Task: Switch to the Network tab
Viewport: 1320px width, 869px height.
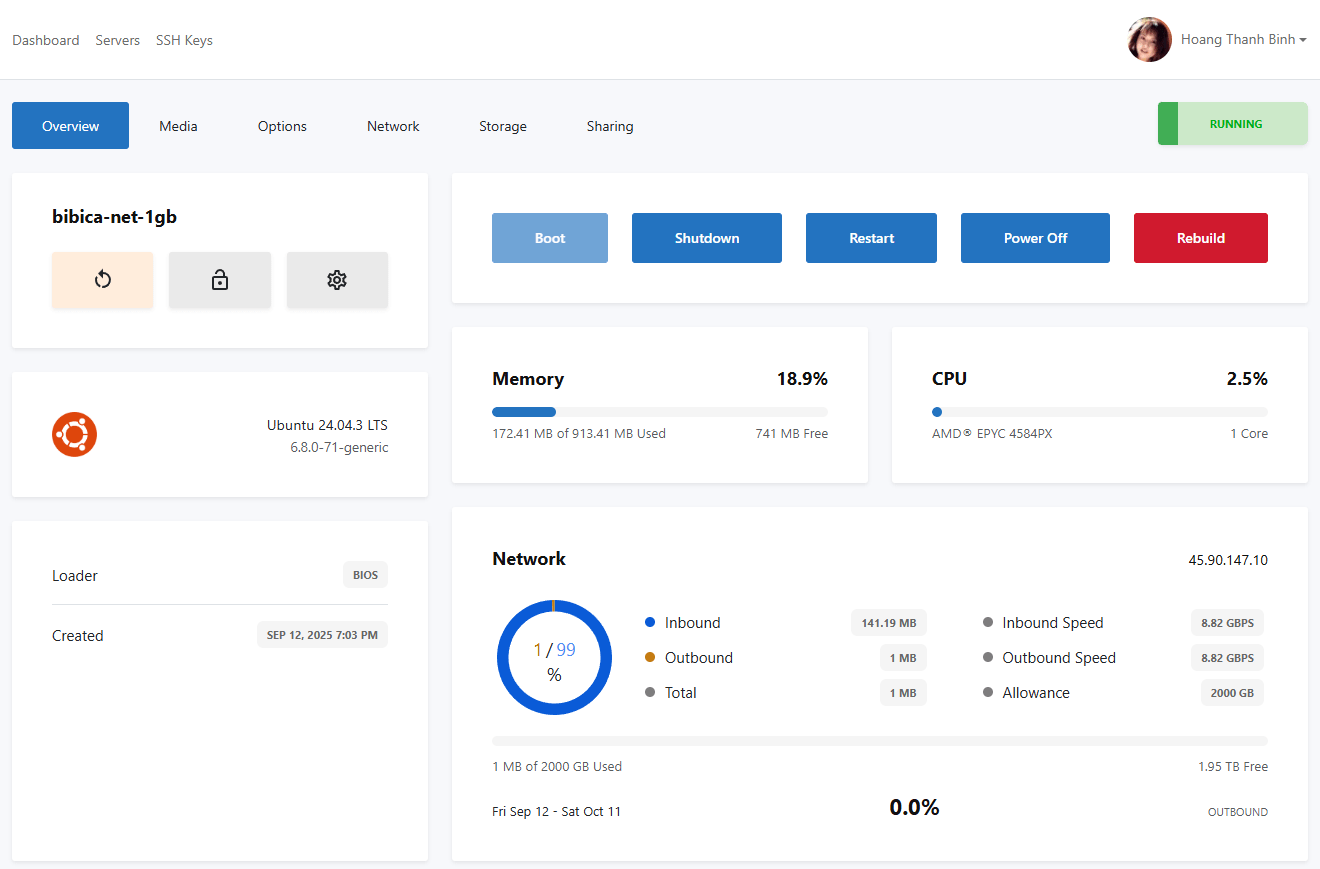Action: coord(393,126)
